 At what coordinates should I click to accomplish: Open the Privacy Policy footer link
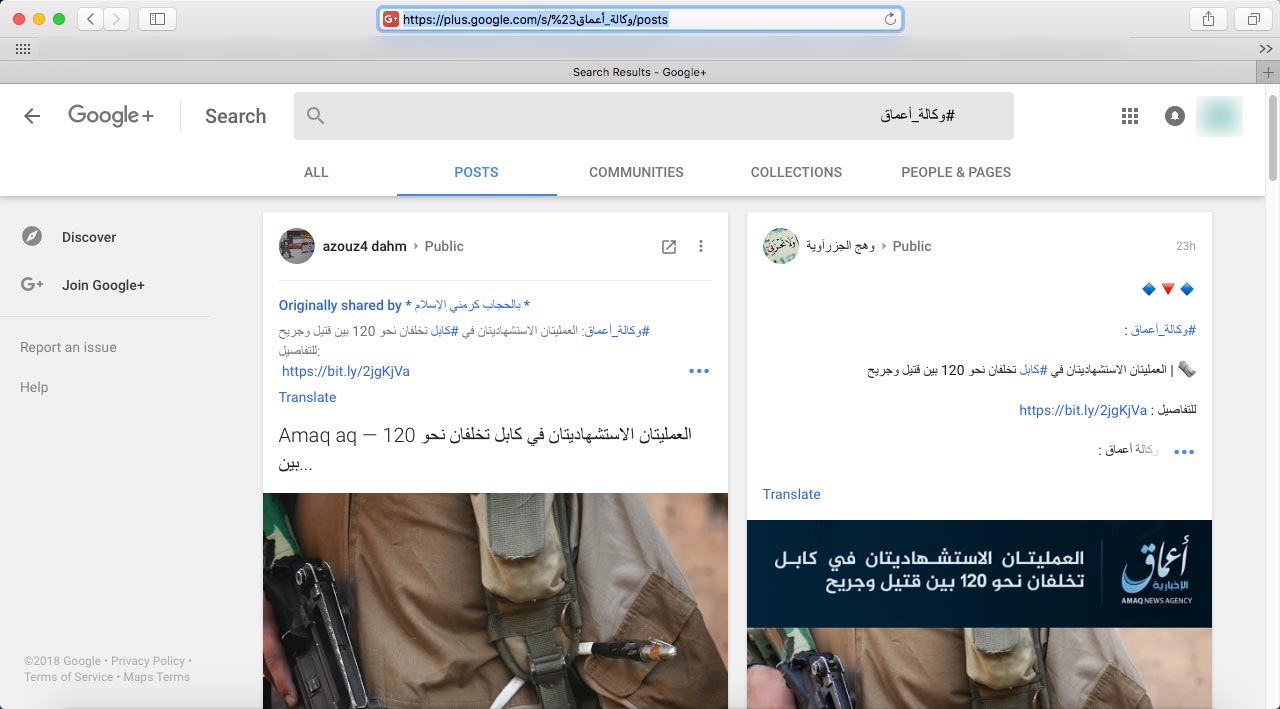pos(148,661)
